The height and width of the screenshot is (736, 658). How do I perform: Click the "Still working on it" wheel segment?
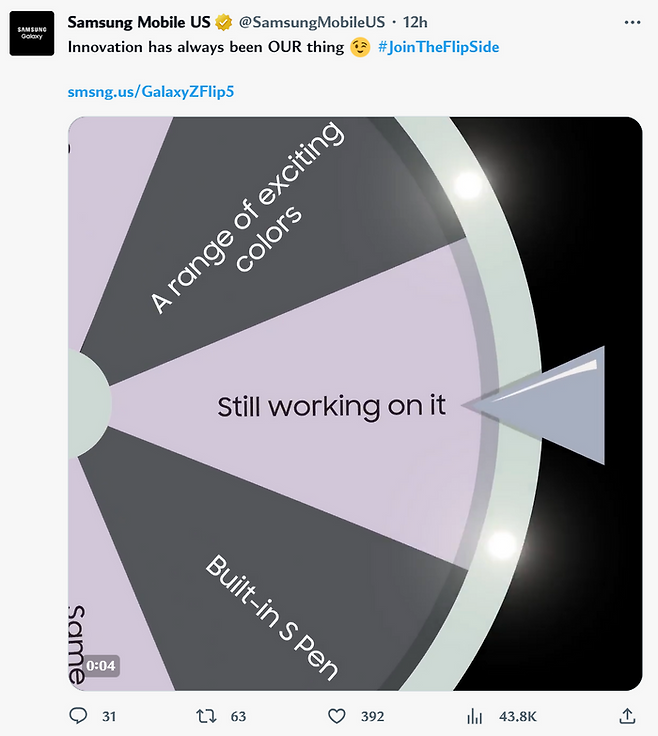pos(331,406)
